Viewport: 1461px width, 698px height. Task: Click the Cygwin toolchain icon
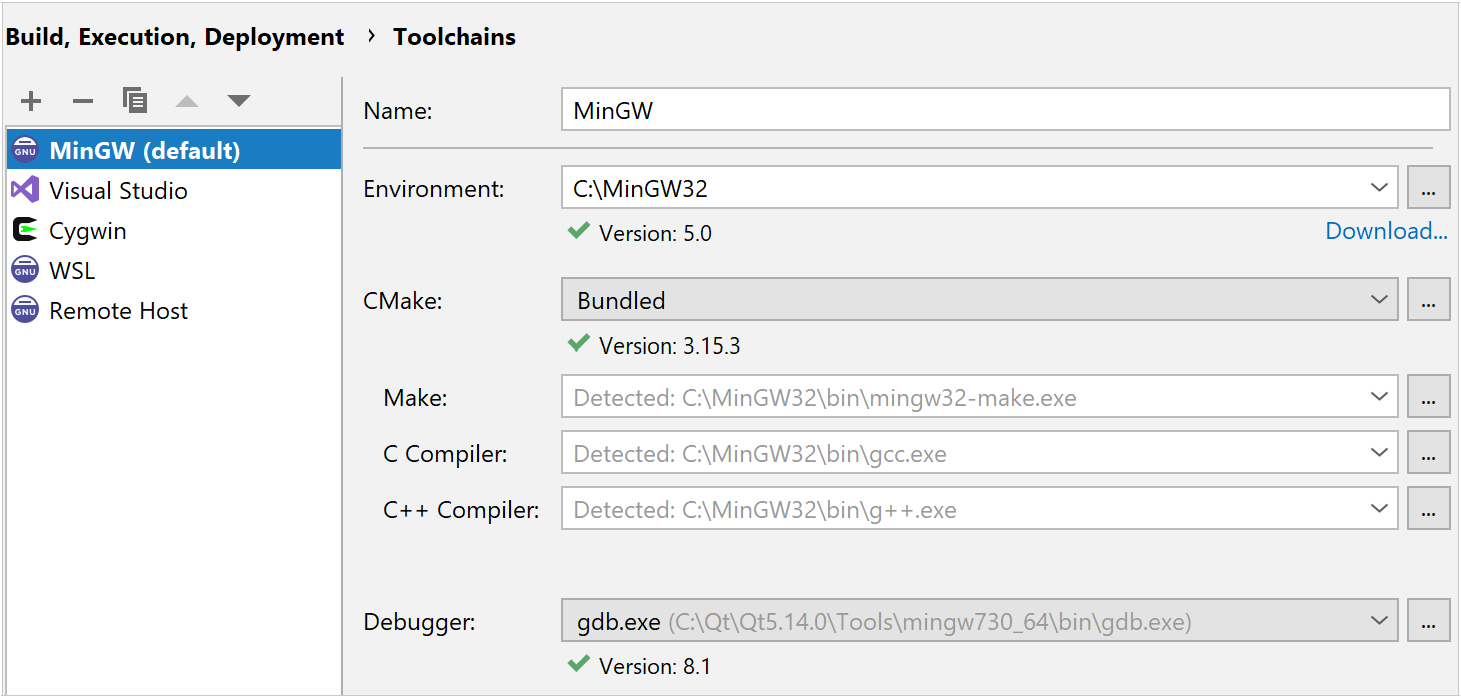coord(24,229)
